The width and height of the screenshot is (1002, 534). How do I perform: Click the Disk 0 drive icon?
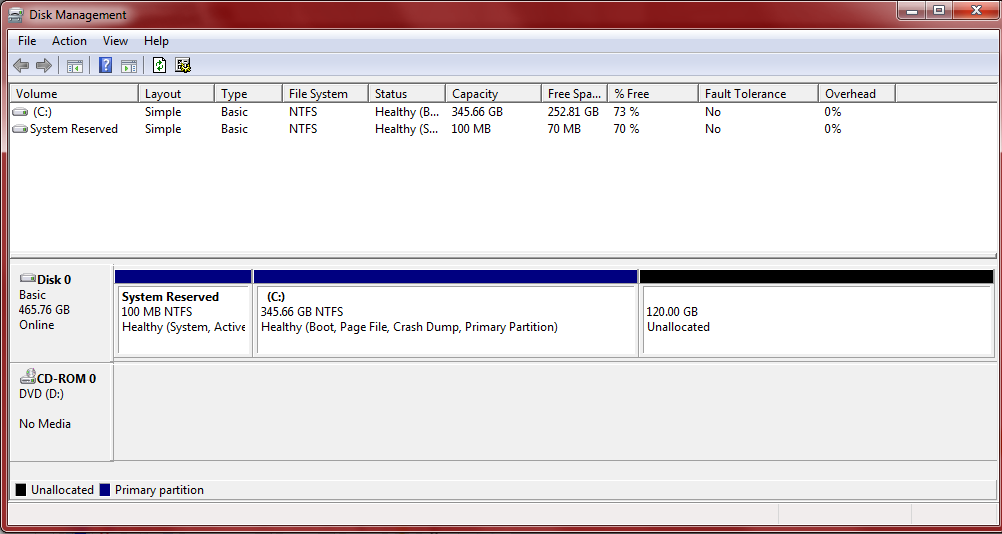28,278
